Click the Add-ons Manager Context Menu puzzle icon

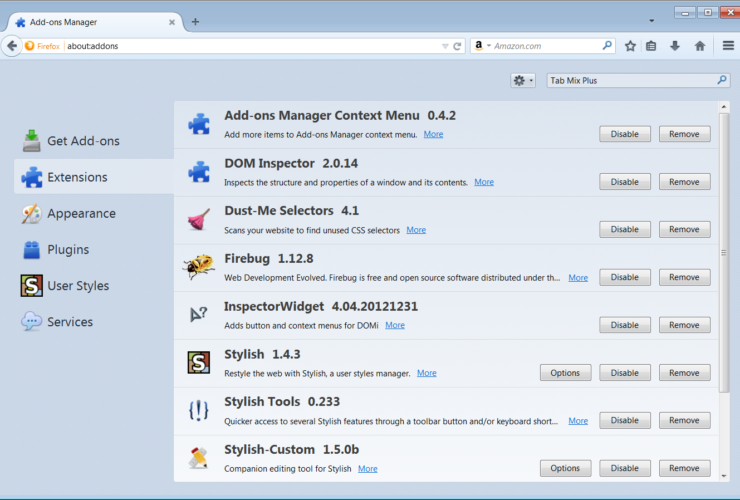199,124
